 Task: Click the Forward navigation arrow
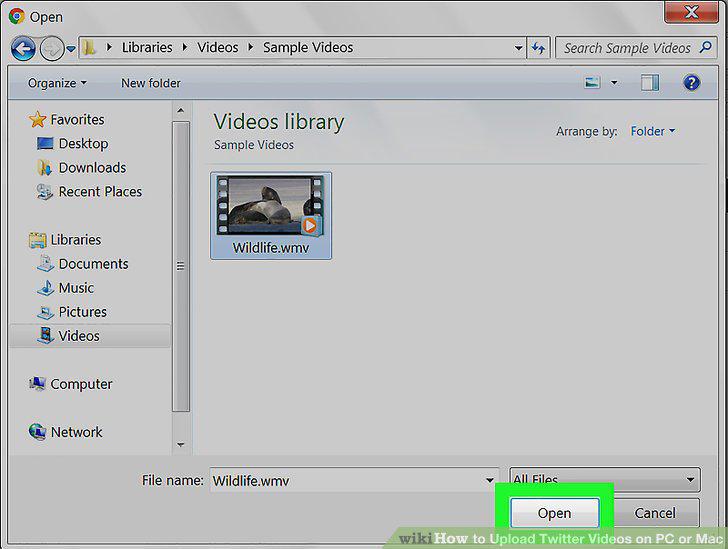click(52, 48)
